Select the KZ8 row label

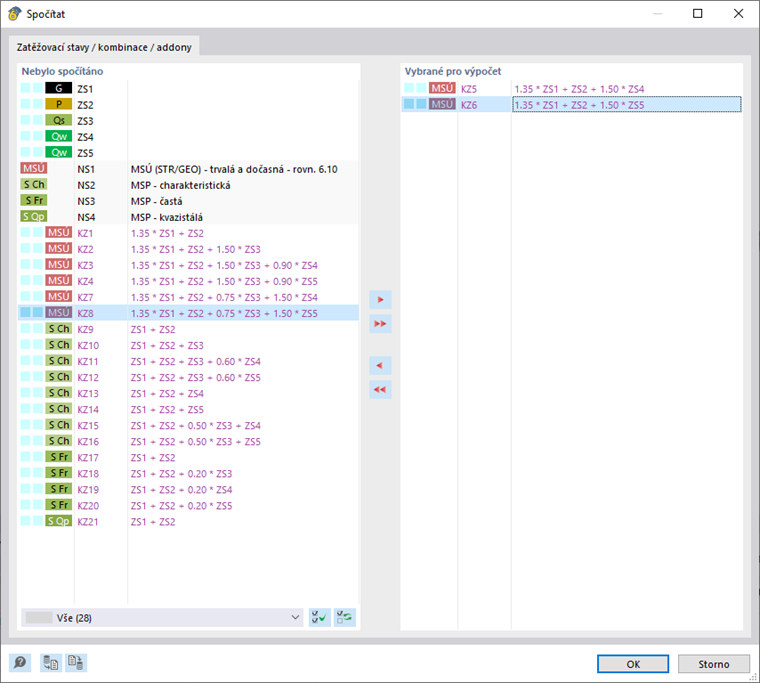pos(85,313)
